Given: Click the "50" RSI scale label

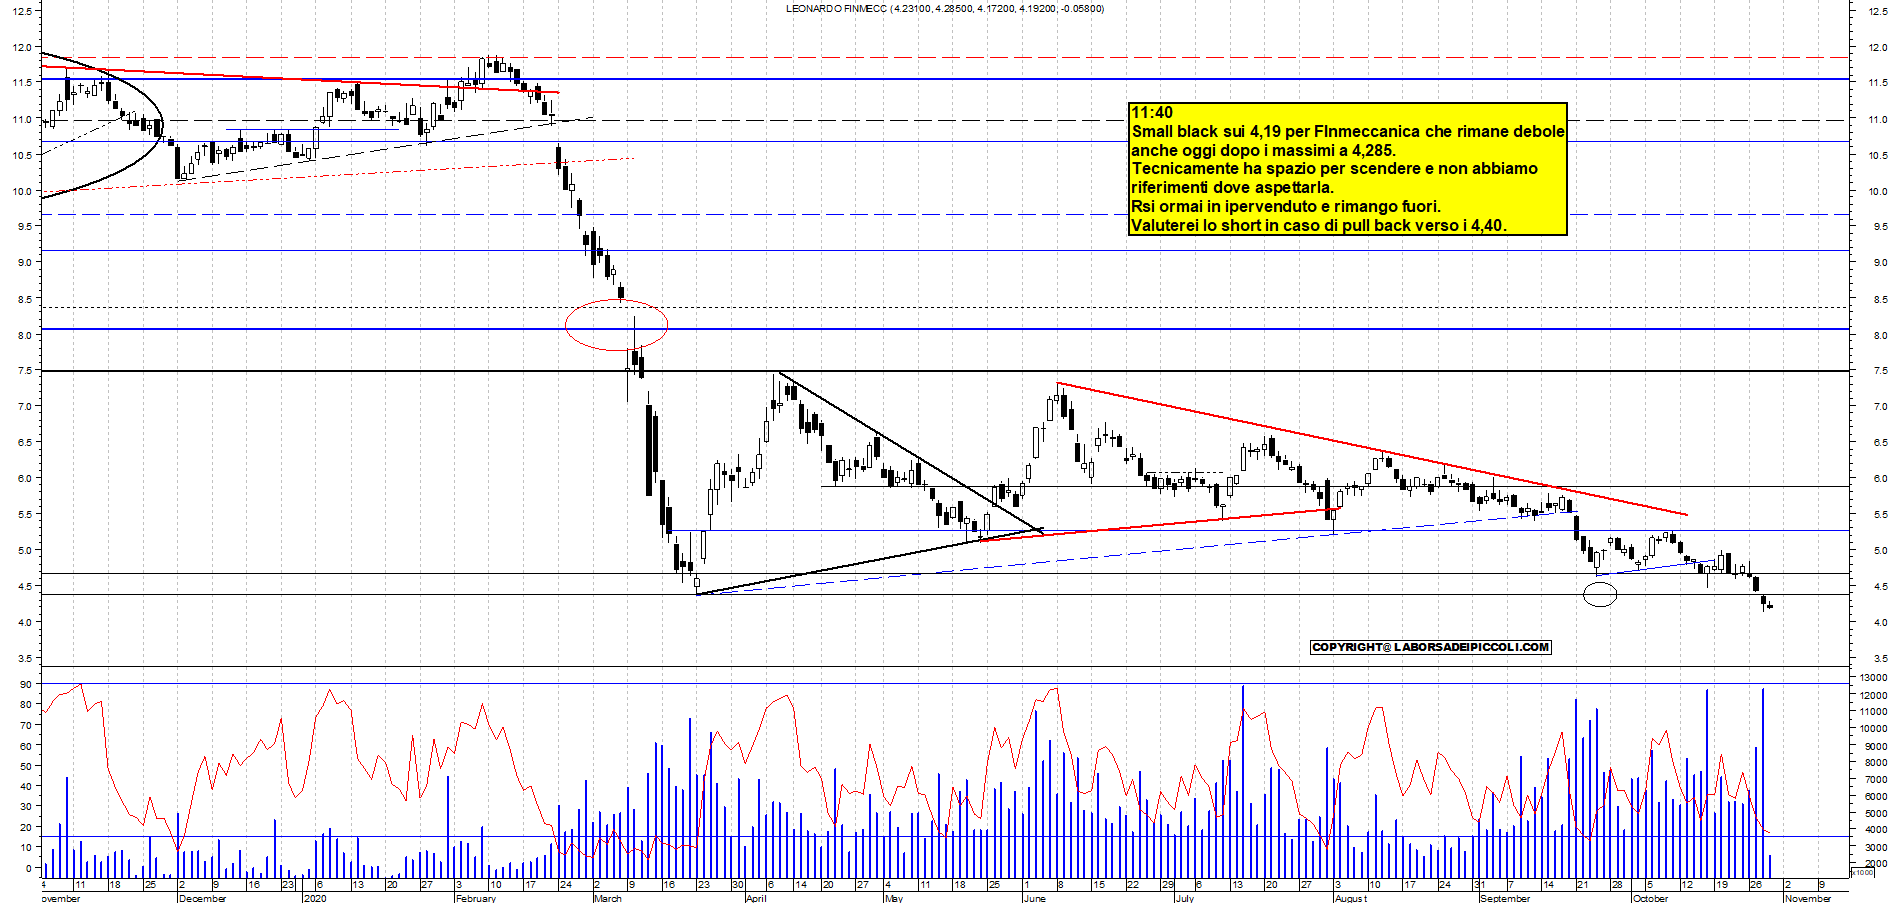Looking at the screenshot, I should (x=25, y=766).
